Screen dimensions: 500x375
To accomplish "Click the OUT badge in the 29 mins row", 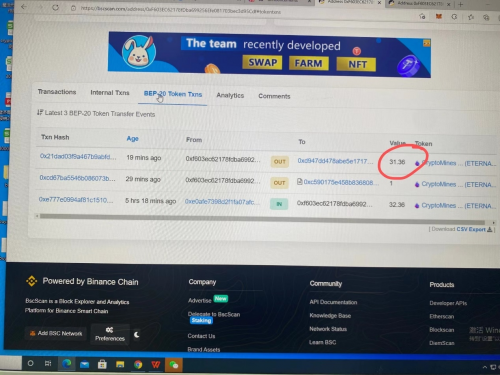I will 279,183.
